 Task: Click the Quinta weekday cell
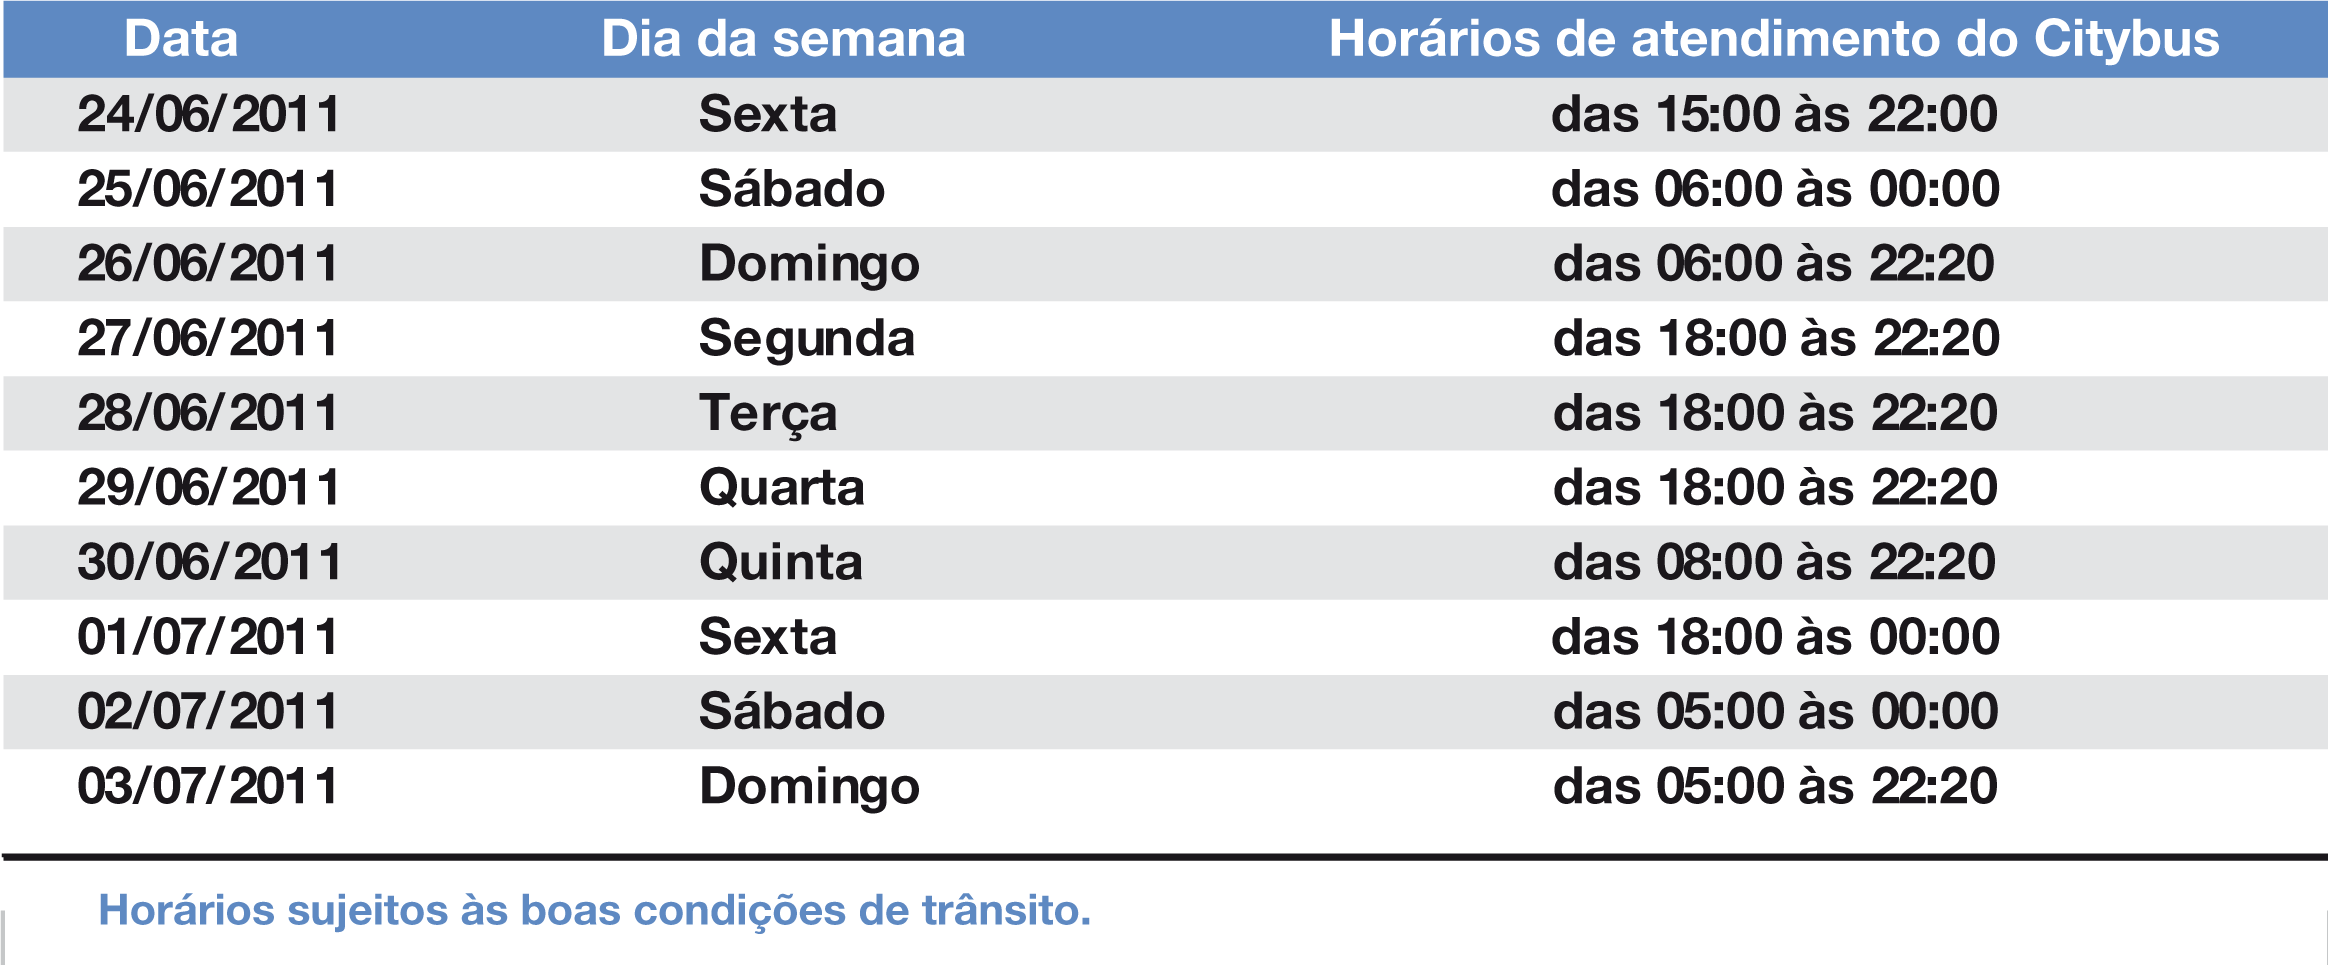click(x=781, y=562)
